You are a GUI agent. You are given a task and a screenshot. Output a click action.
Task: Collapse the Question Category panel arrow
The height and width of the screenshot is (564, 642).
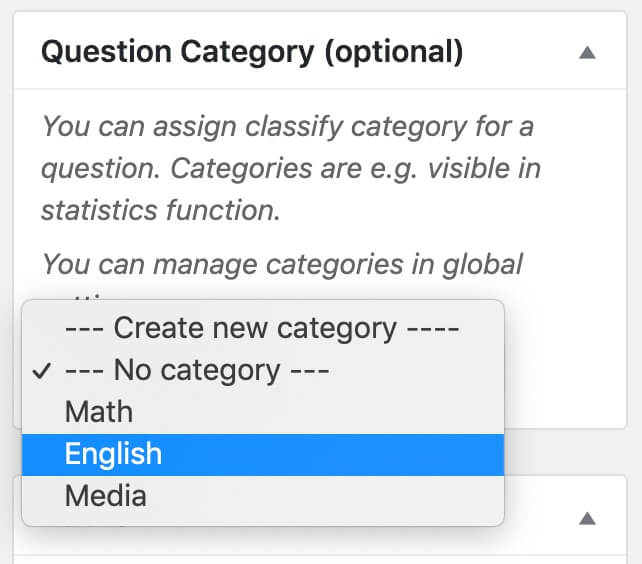coord(588,52)
